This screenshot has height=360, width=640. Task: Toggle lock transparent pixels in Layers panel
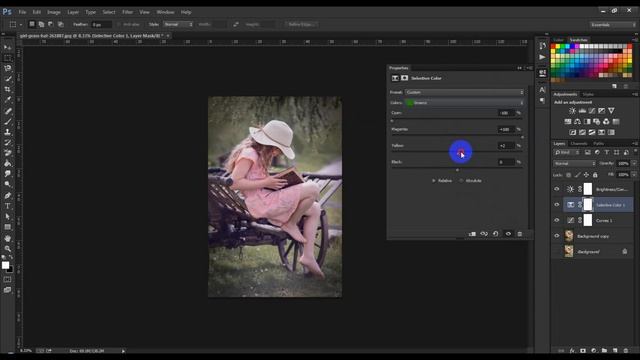click(568, 175)
